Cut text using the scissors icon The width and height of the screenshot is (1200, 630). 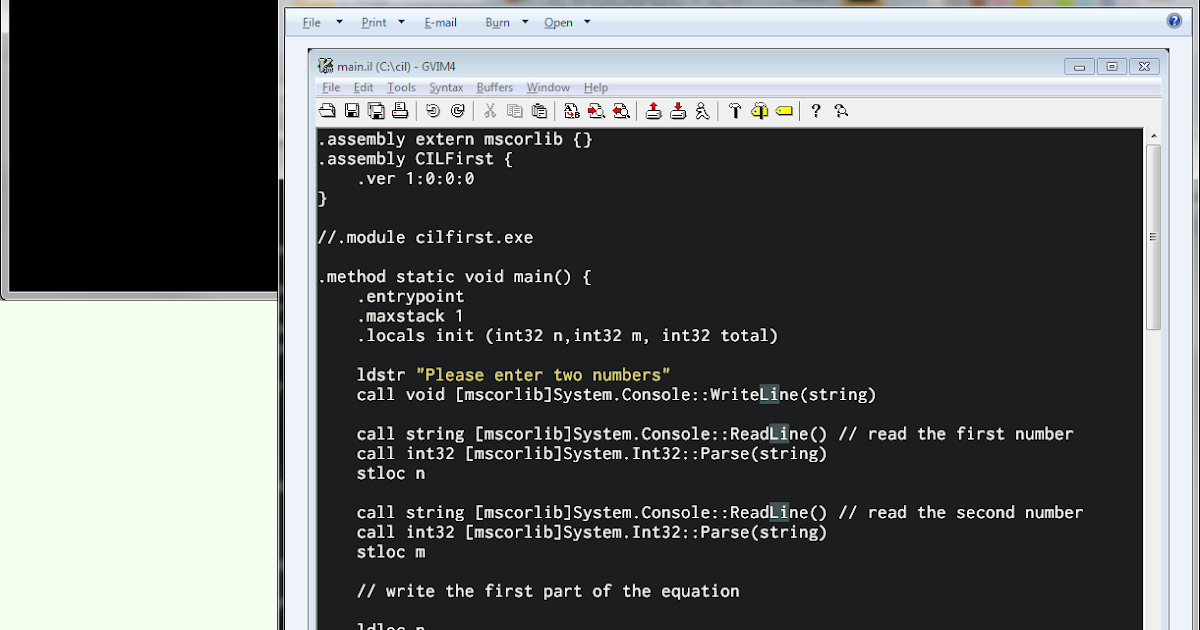(489, 111)
